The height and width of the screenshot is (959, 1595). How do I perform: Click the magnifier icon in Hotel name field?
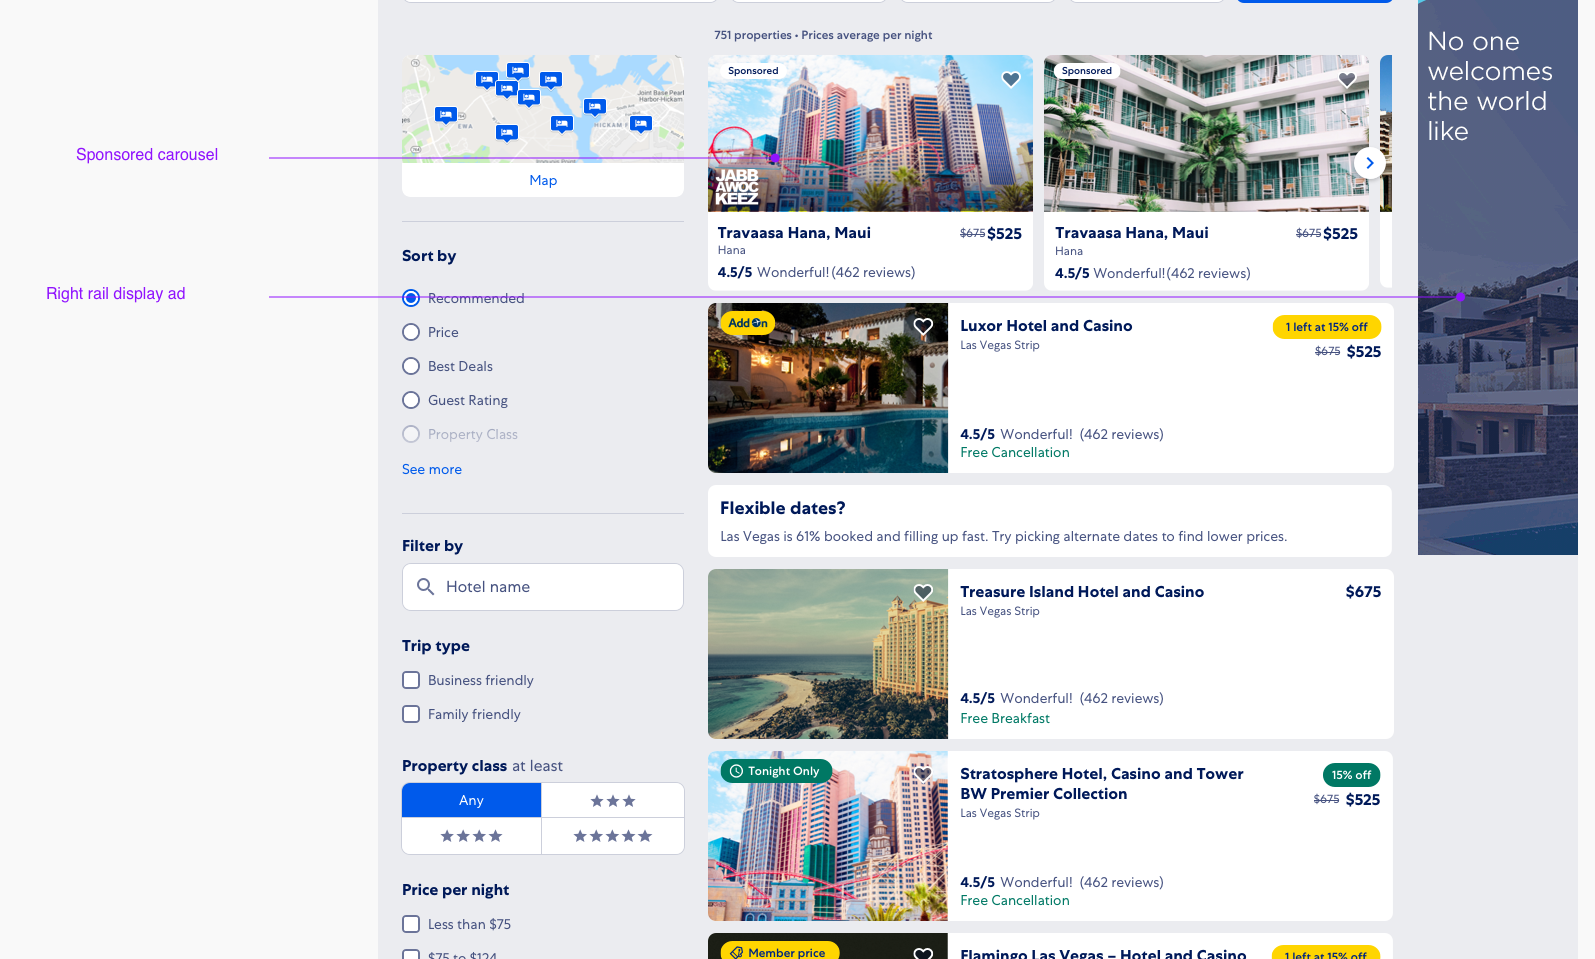click(x=425, y=587)
